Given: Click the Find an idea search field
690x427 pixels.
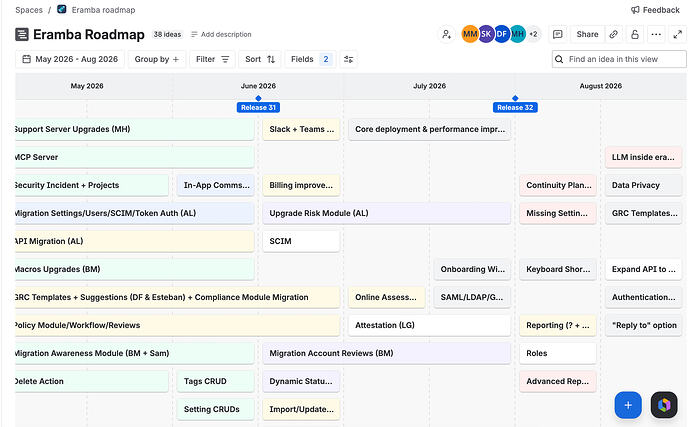Looking at the screenshot, I should coord(619,59).
